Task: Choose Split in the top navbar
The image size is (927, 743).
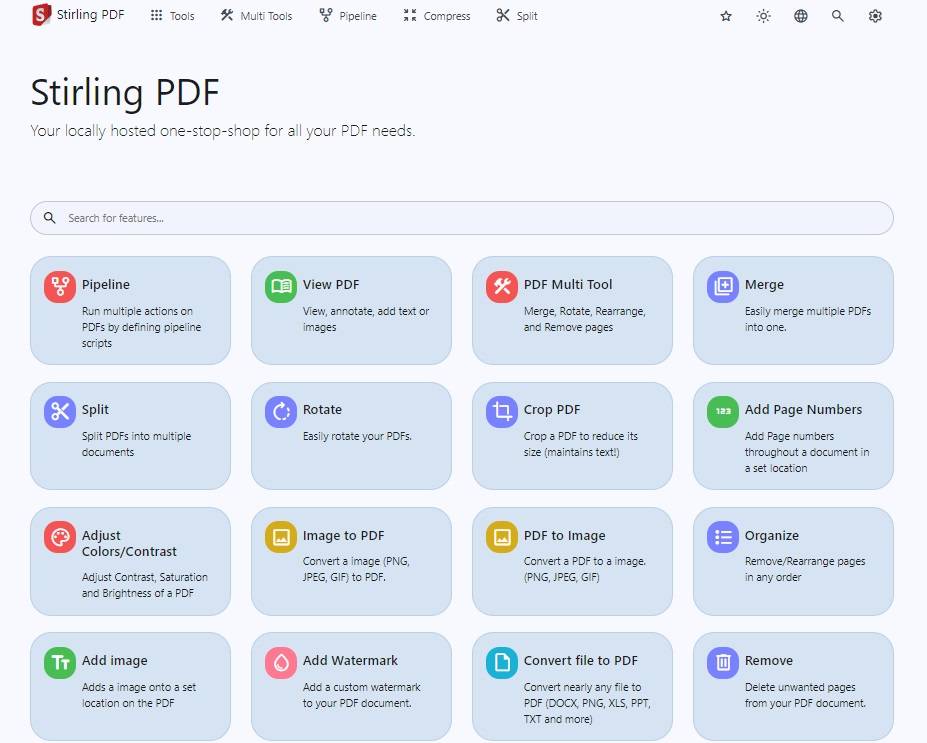Action: tap(517, 16)
